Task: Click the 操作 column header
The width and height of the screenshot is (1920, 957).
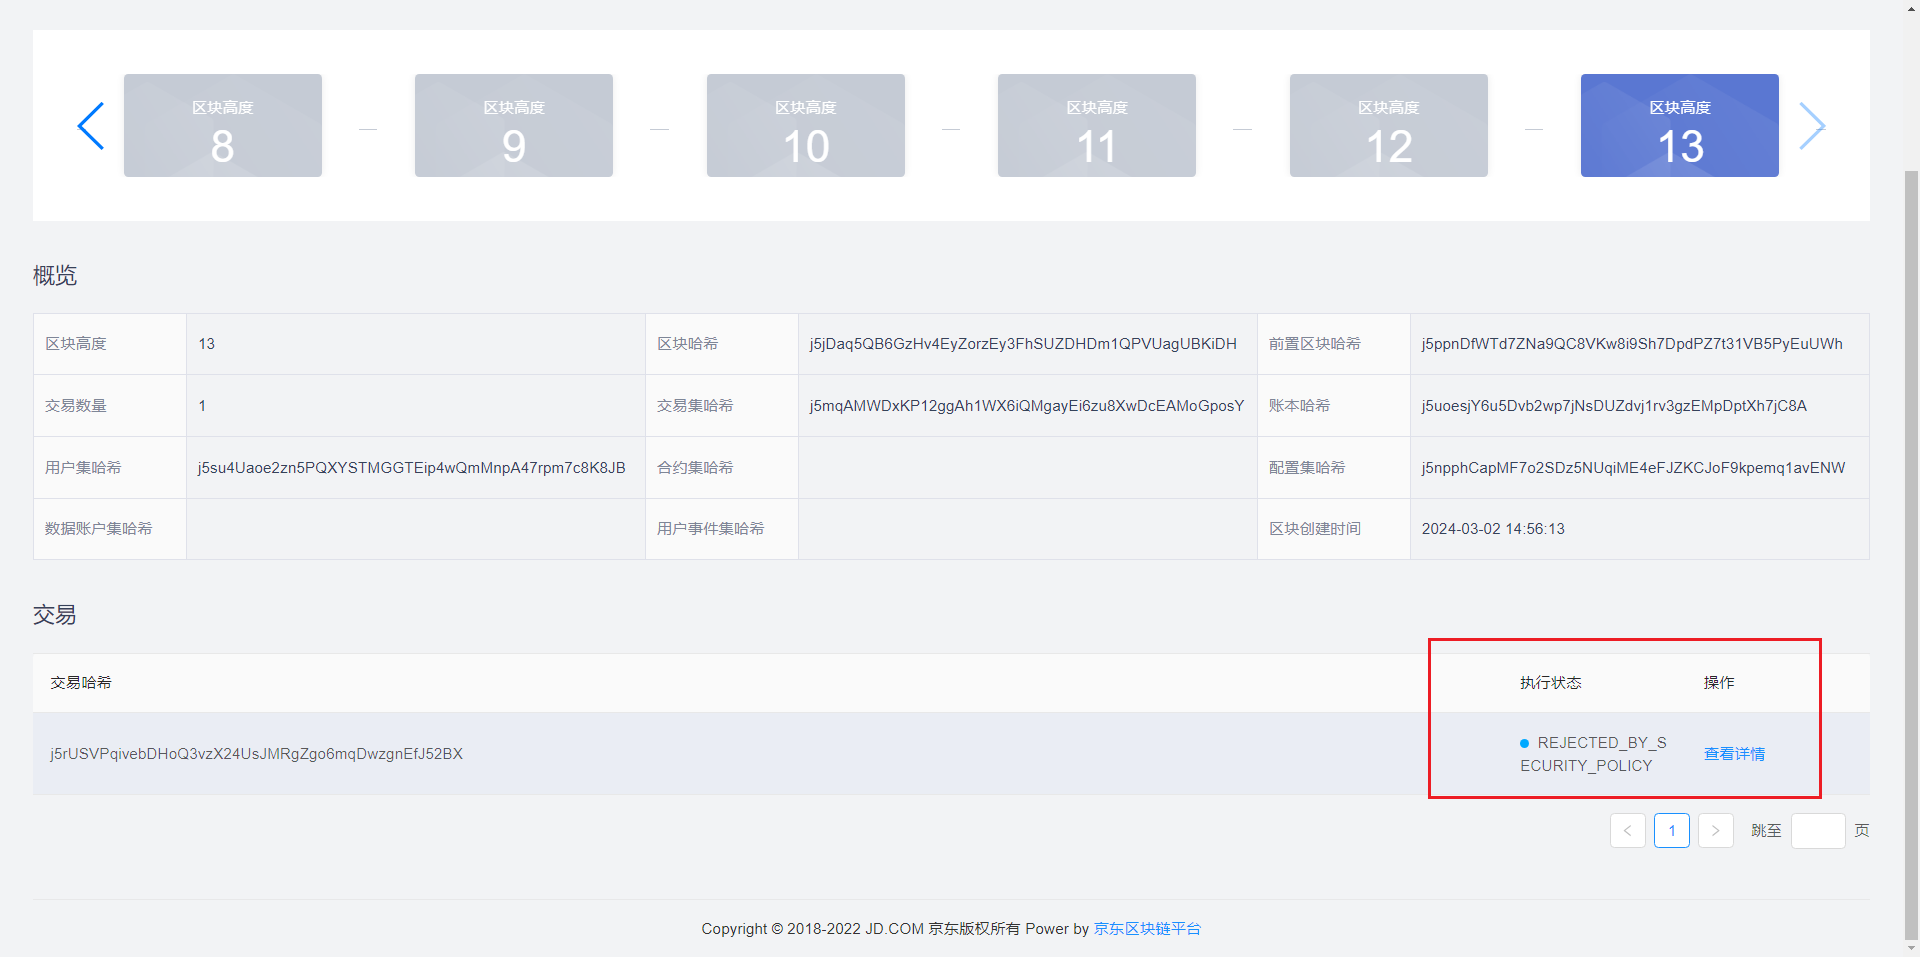Action: click(x=1719, y=683)
